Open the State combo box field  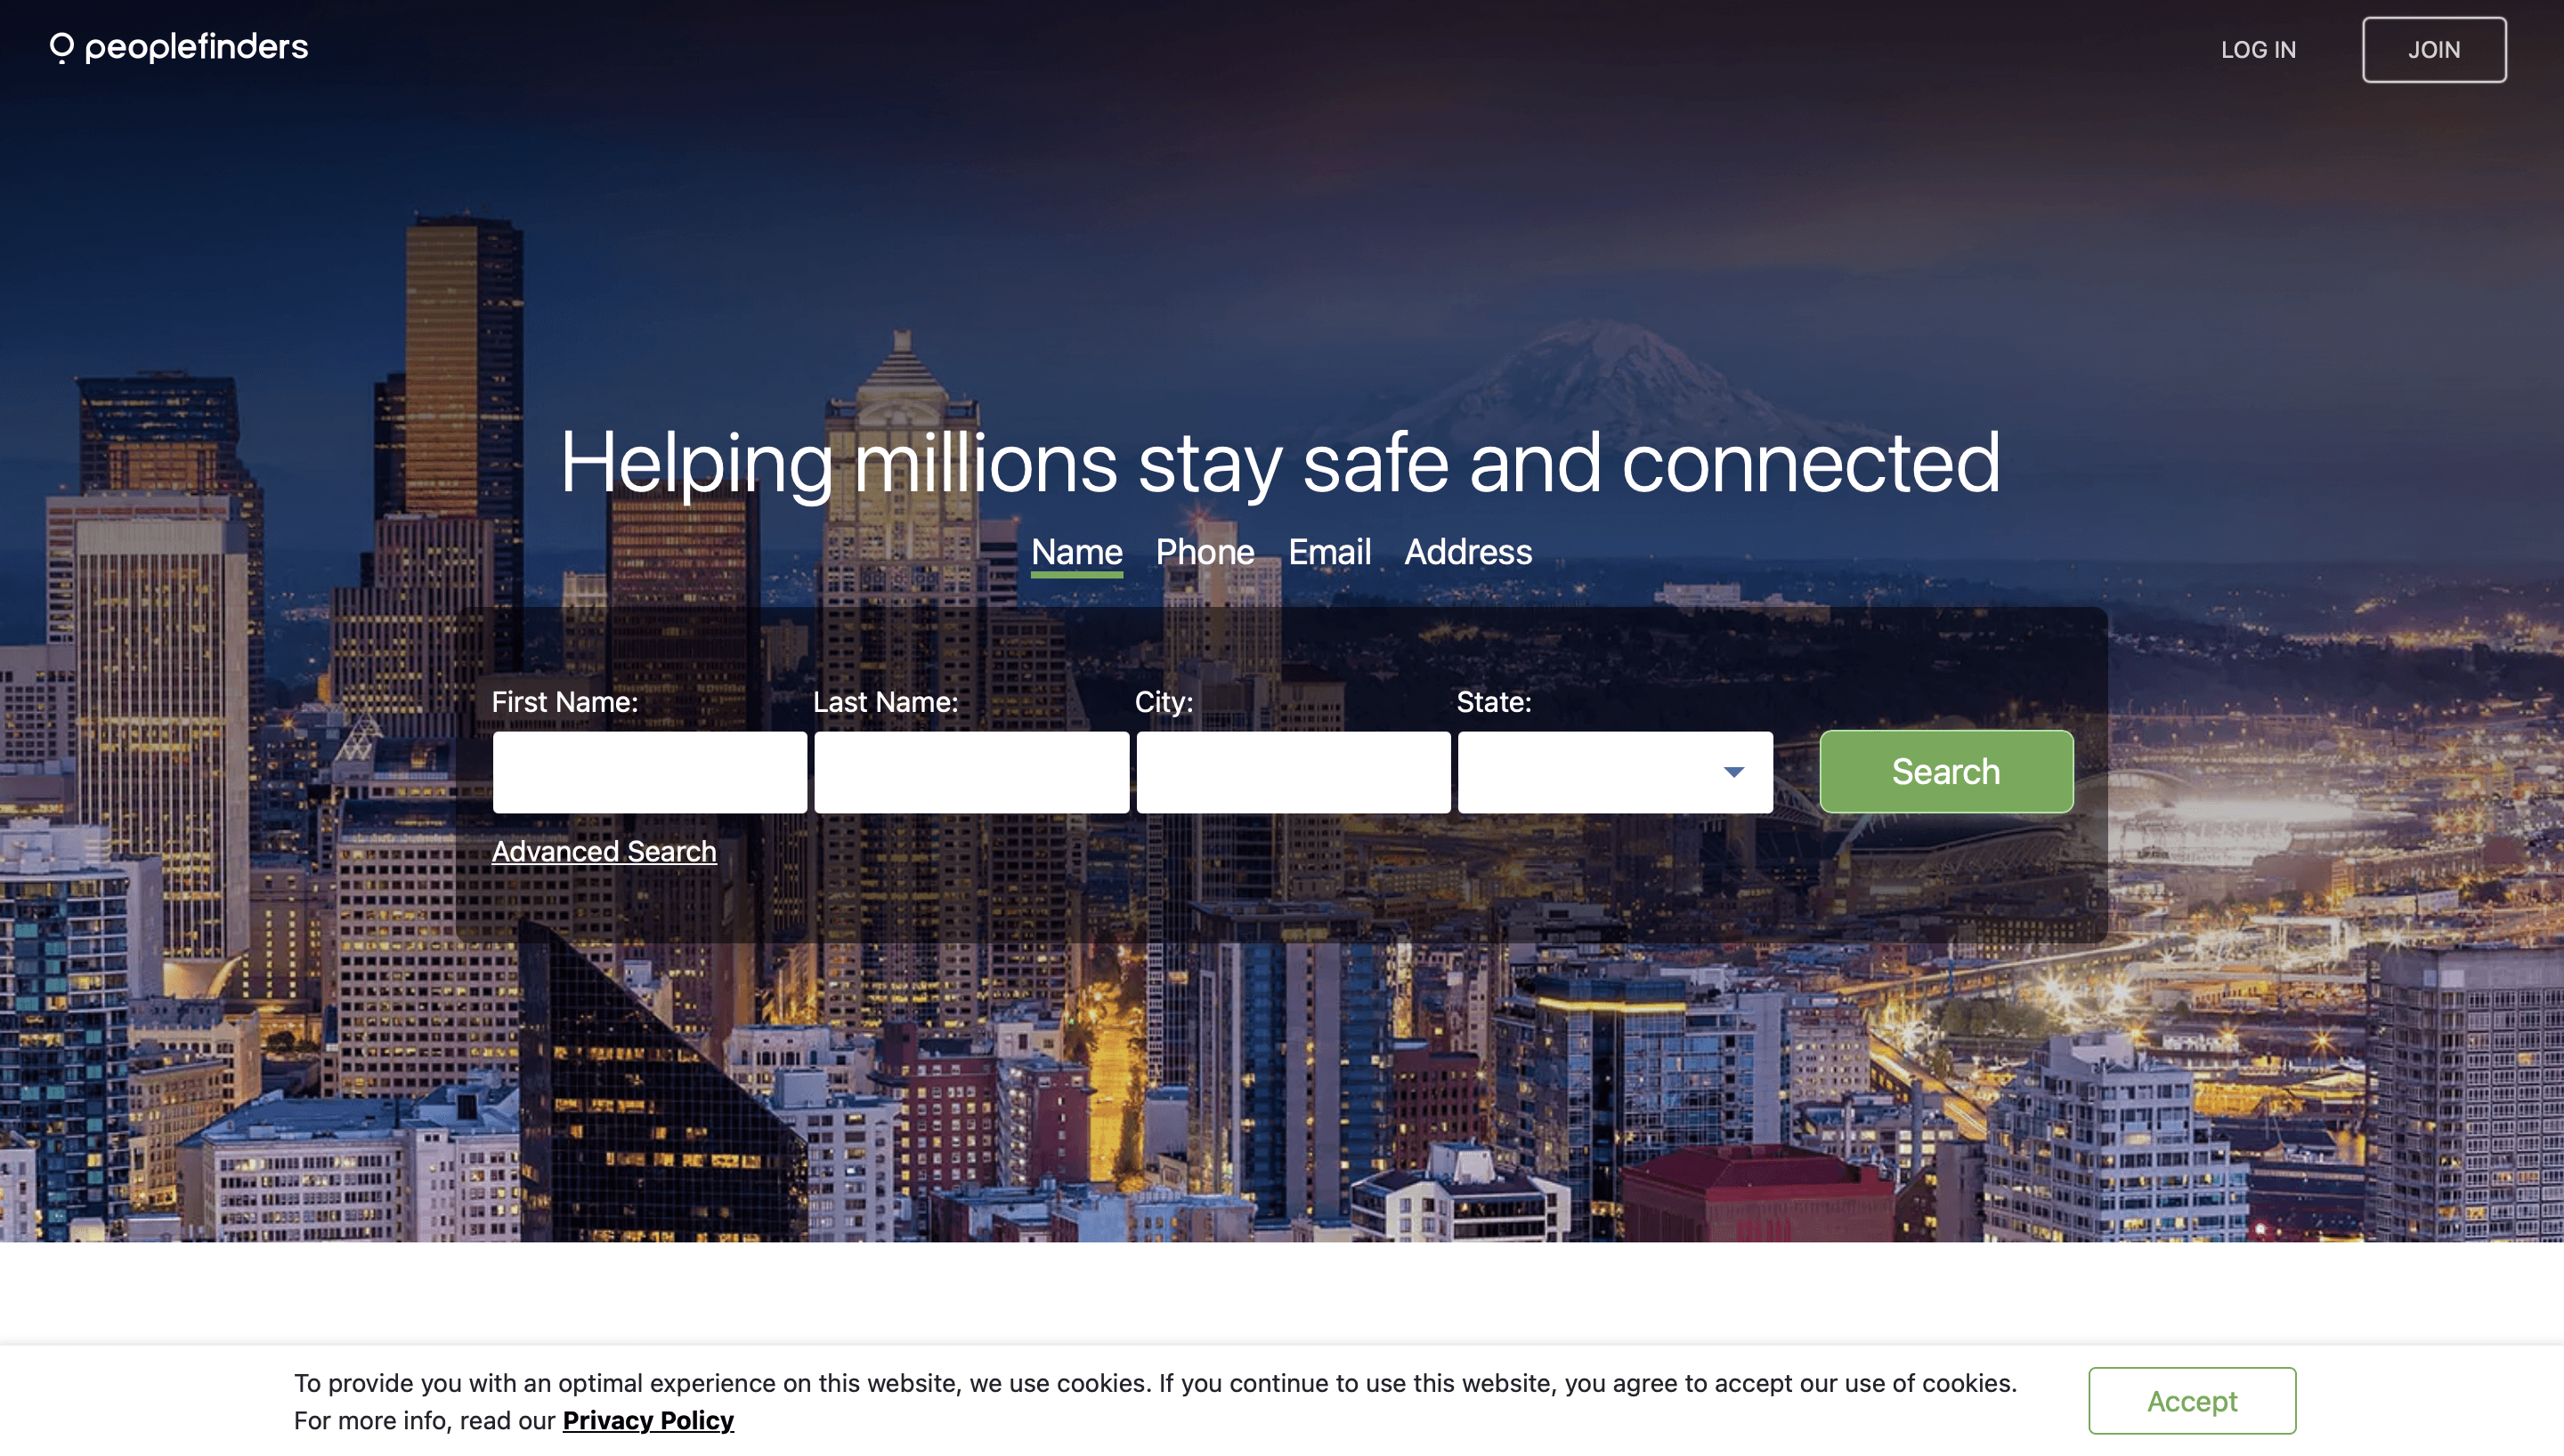pyautogui.click(x=1615, y=772)
